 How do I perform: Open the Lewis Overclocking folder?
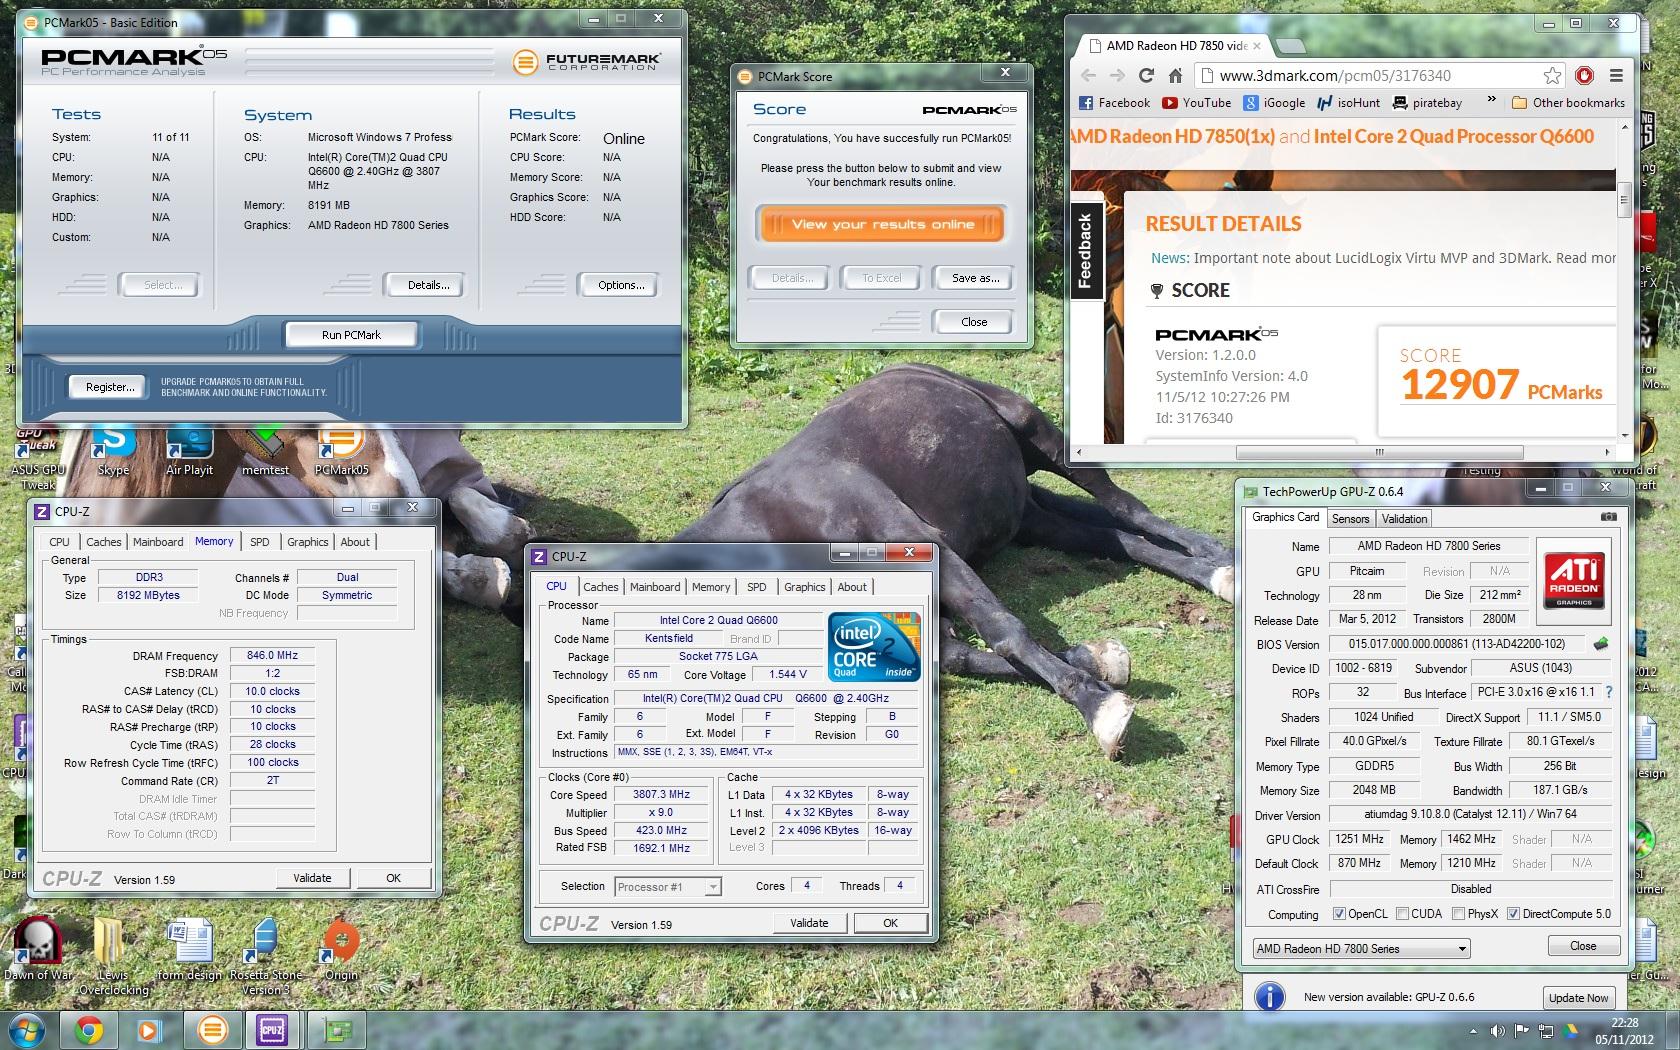pyautogui.click(x=113, y=955)
